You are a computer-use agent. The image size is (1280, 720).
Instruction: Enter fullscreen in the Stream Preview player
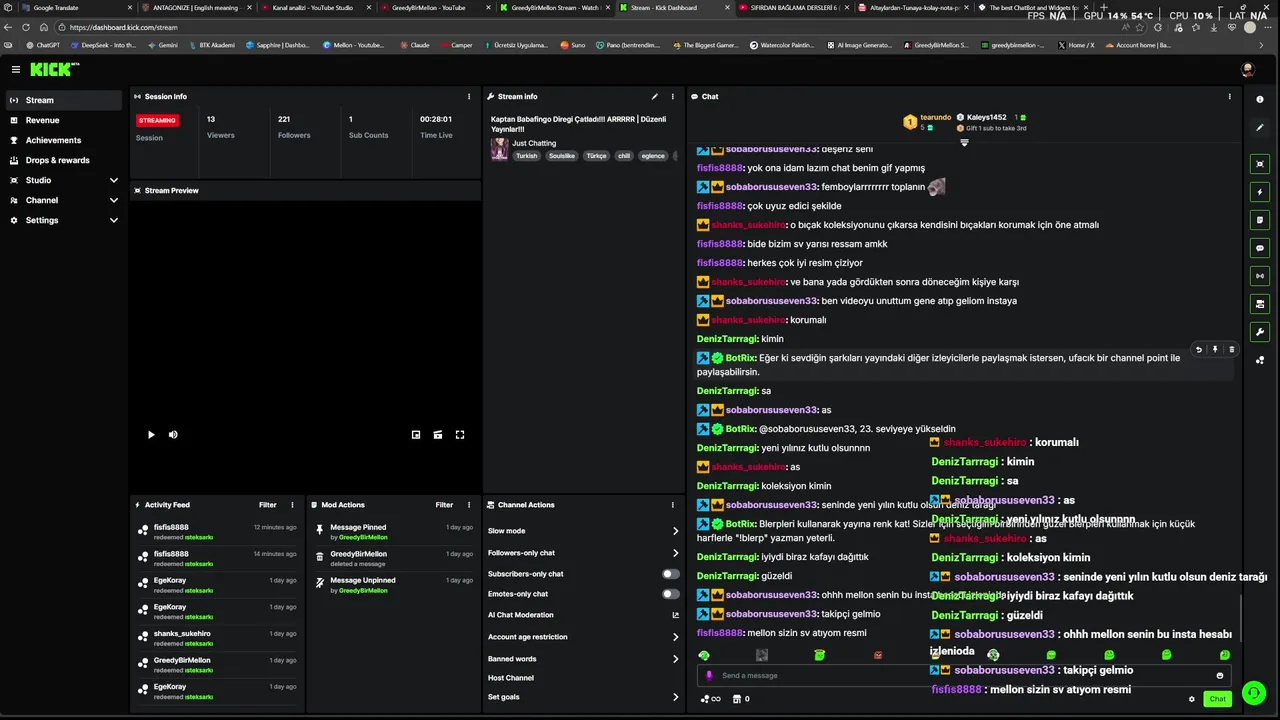[460, 435]
